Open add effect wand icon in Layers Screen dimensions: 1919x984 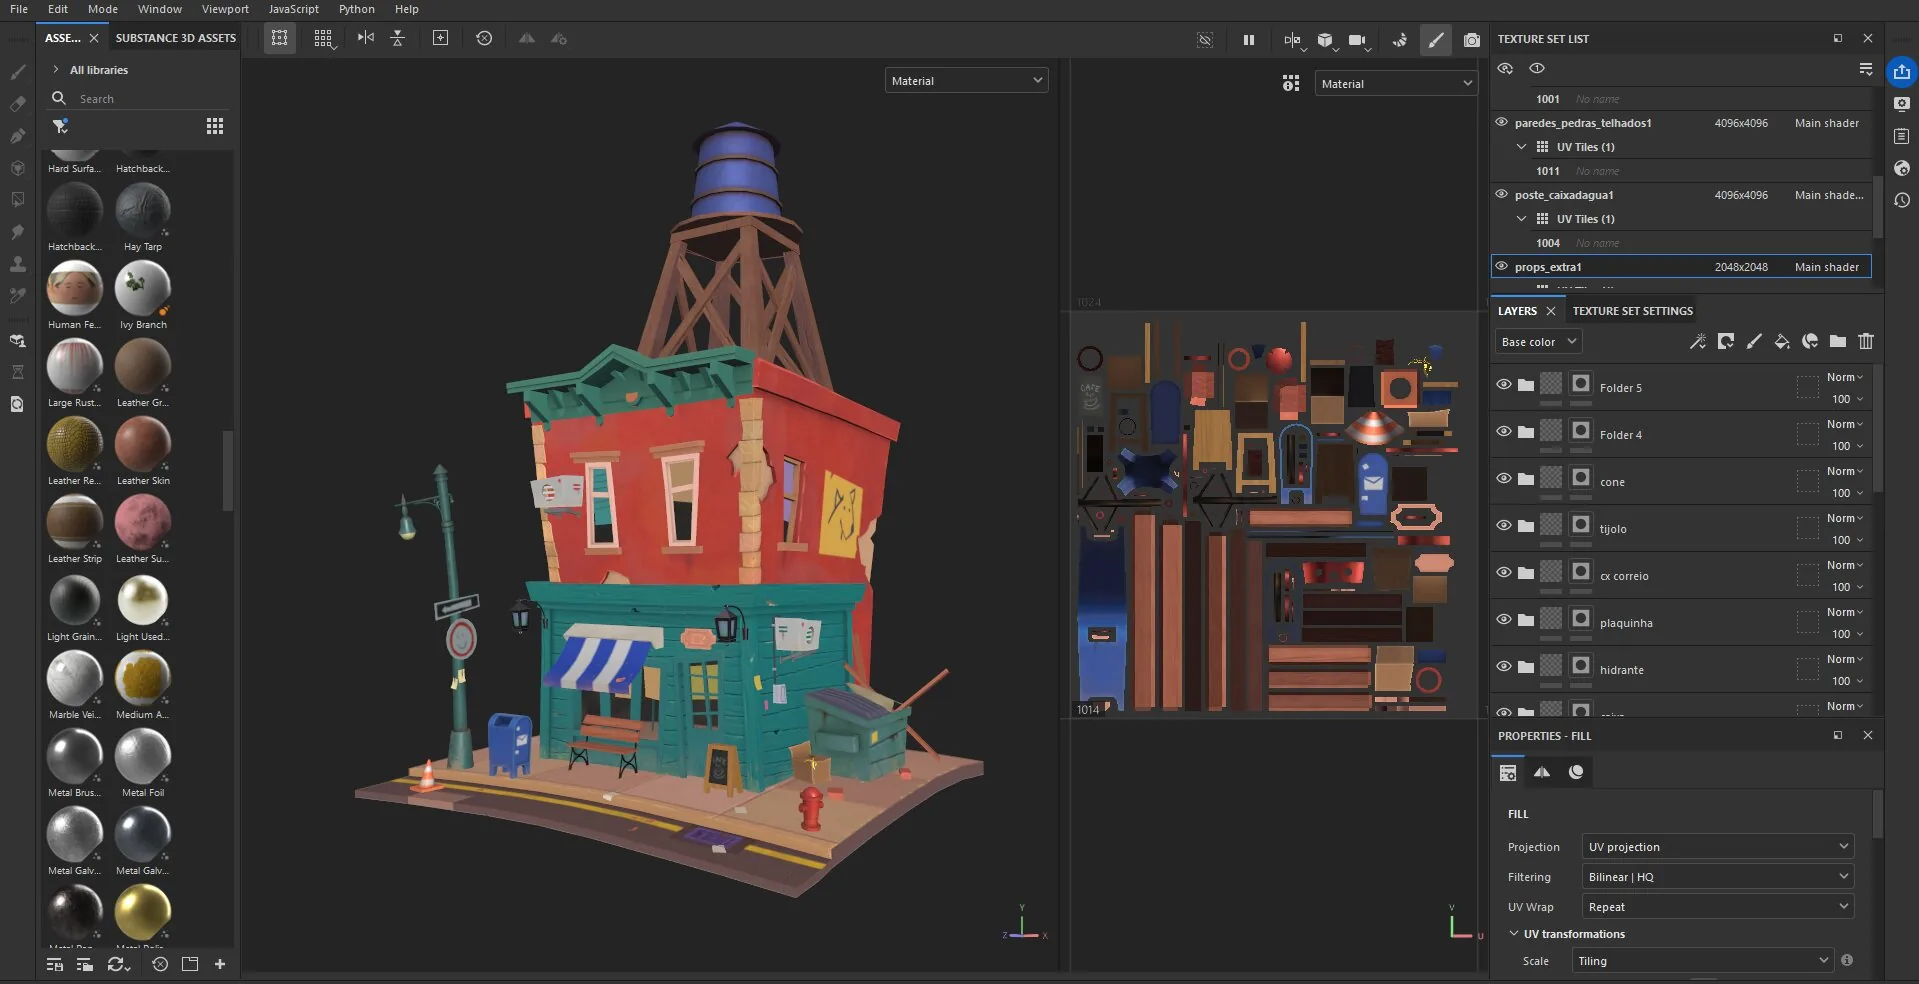(x=1698, y=342)
